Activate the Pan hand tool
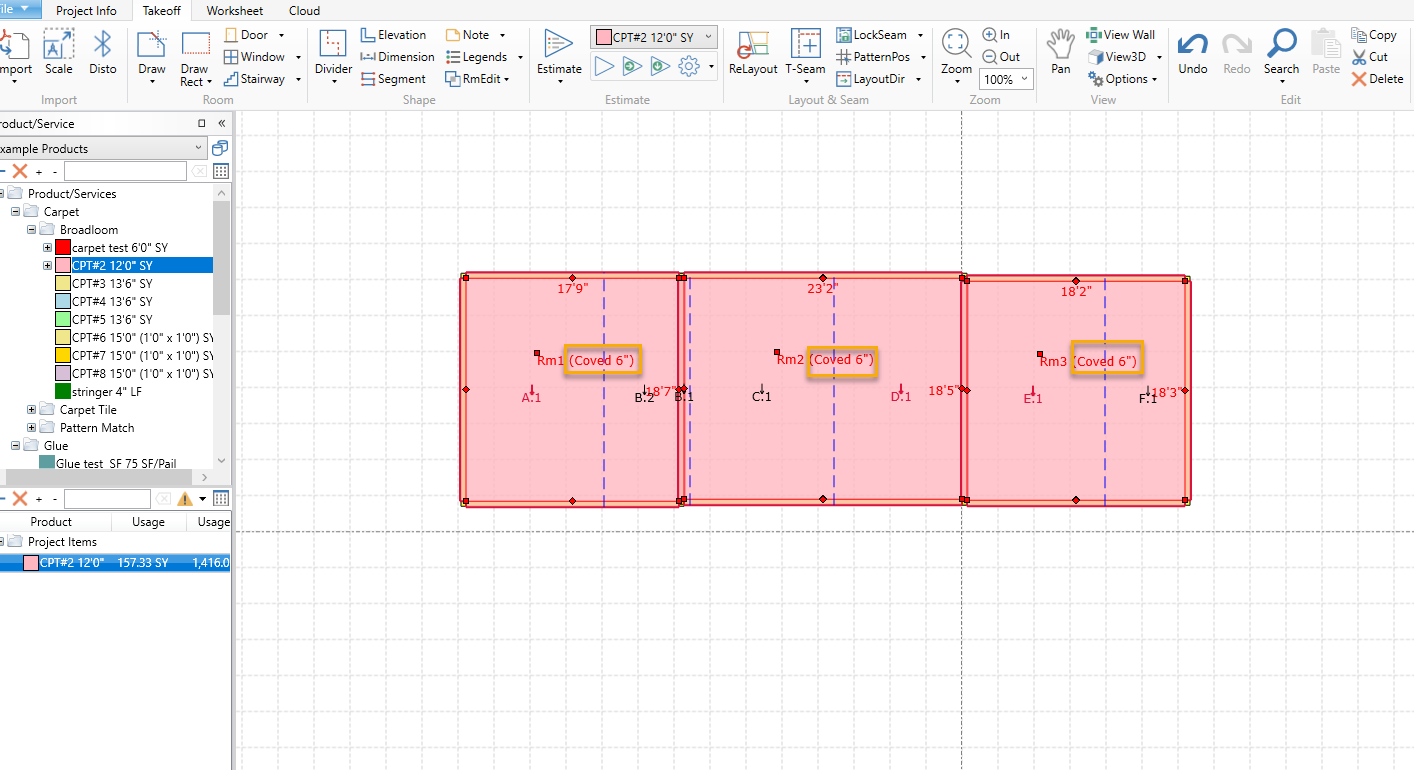The image size is (1414, 770). pyautogui.click(x=1061, y=53)
